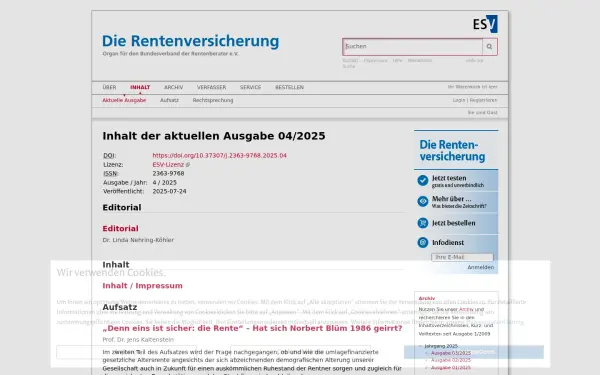Click the Jetzt testen checkmark icon

click(x=423, y=180)
